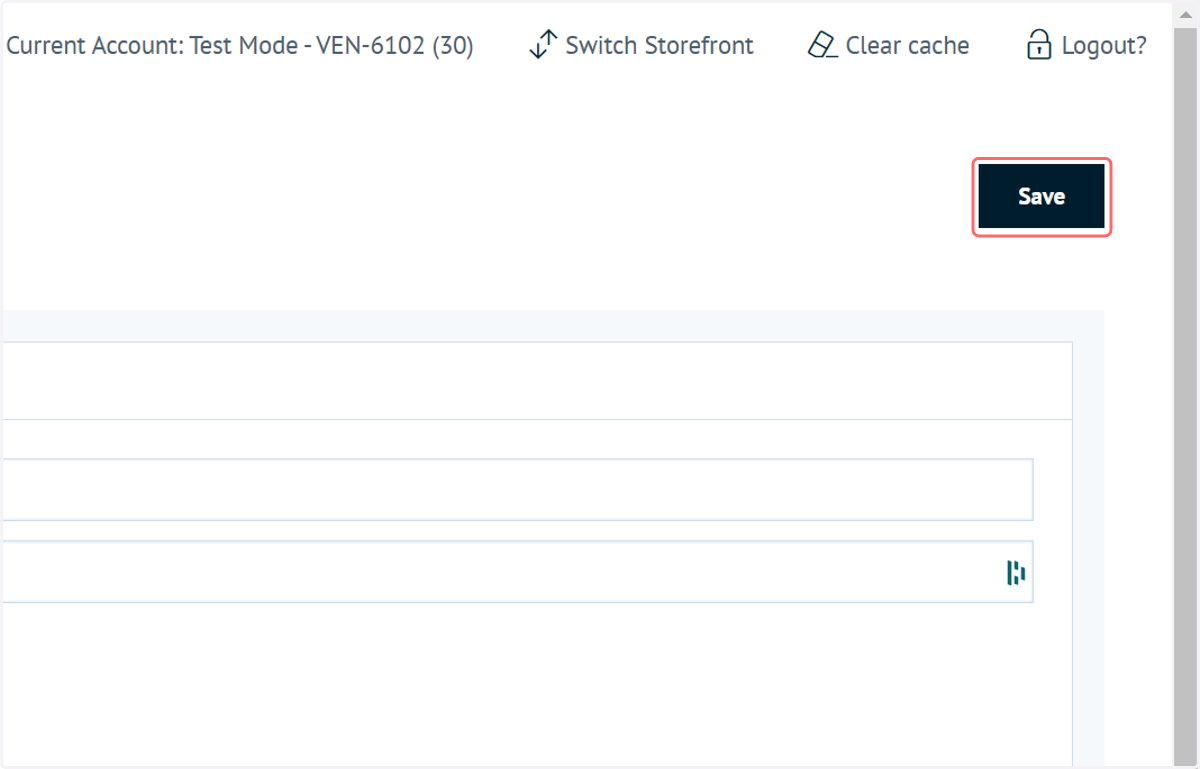Click the empty header row of the form card

pos(536,381)
